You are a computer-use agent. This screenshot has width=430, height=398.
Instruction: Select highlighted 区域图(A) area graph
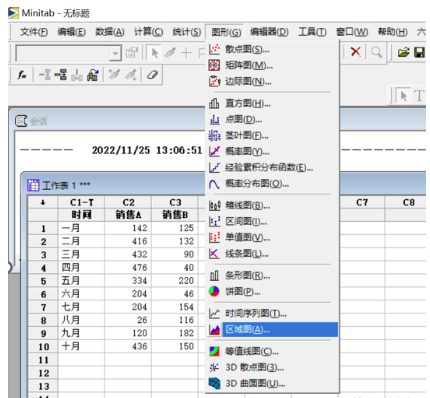pyautogui.click(x=272, y=330)
